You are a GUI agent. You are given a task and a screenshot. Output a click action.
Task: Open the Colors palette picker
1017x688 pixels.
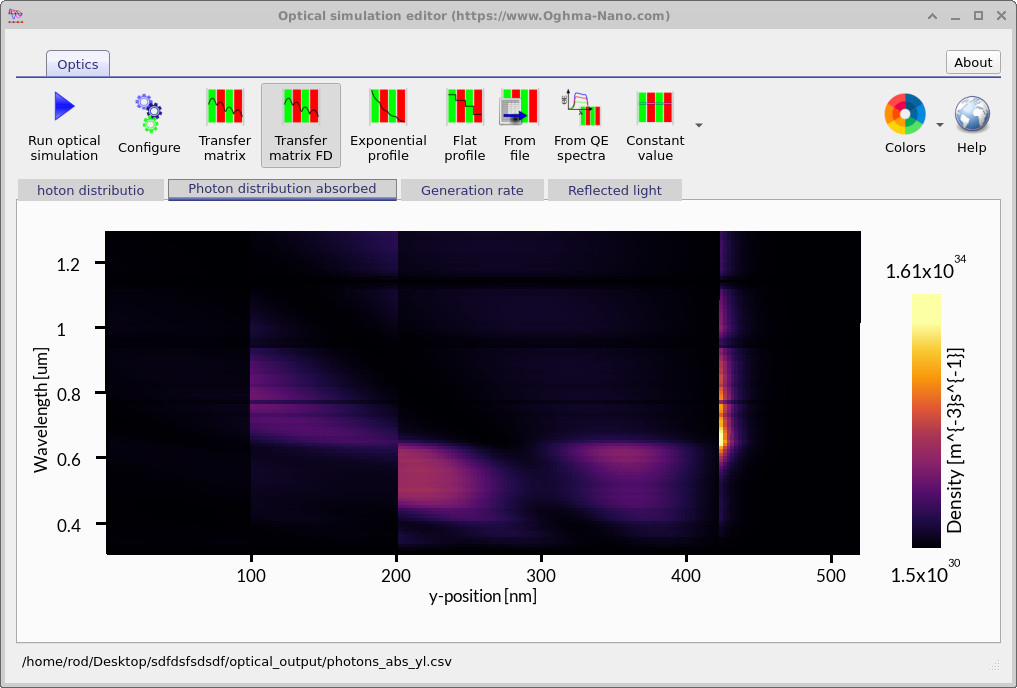coord(903,113)
